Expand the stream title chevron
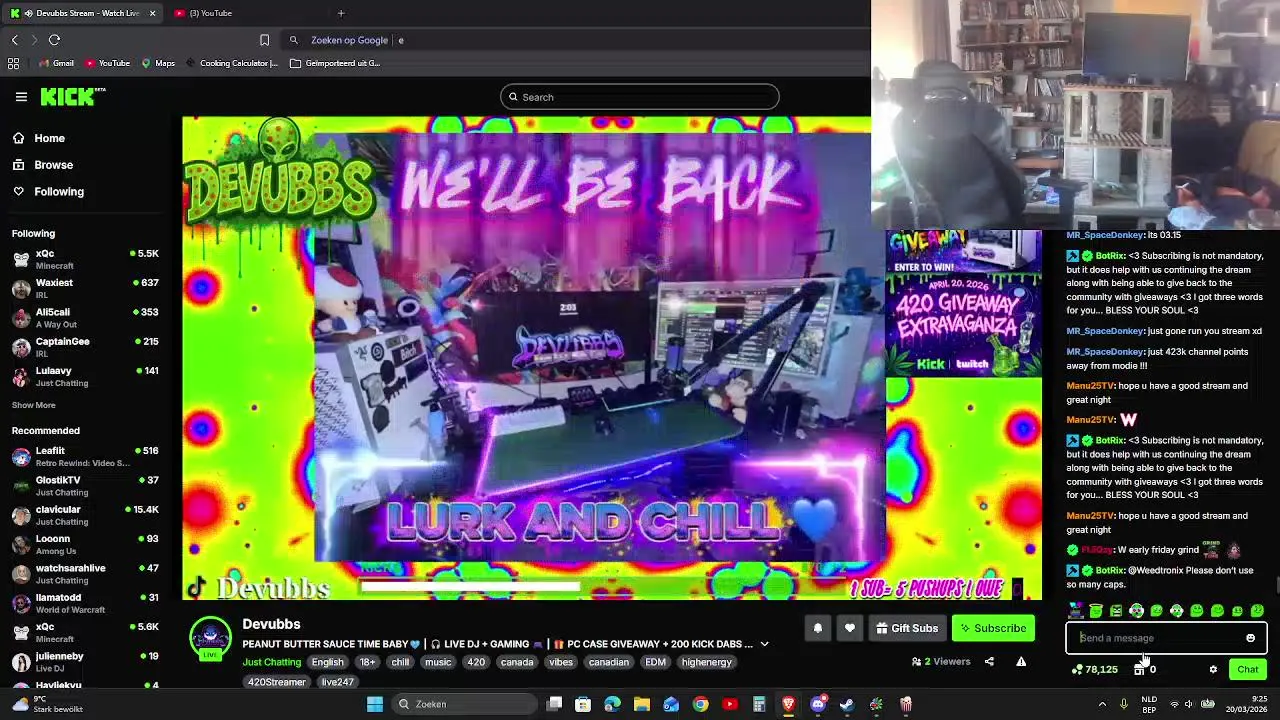 pyautogui.click(x=764, y=645)
